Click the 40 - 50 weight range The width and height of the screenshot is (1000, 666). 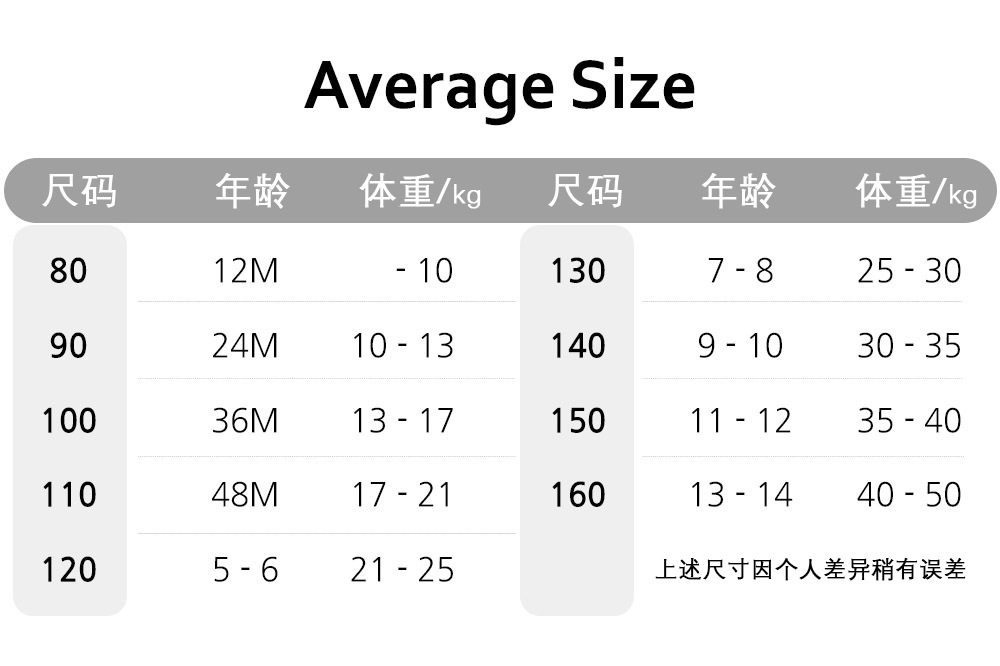pyautogui.click(x=909, y=495)
